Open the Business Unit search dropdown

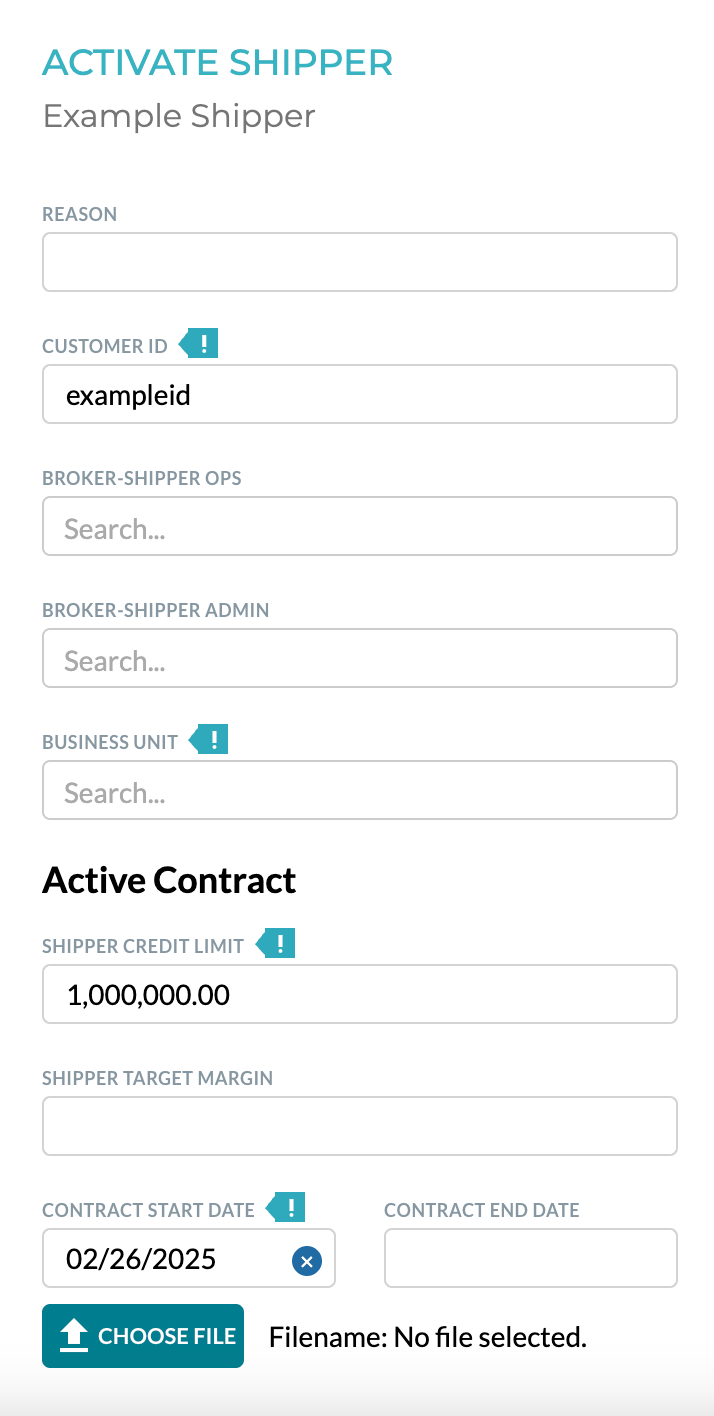pos(360,790)
